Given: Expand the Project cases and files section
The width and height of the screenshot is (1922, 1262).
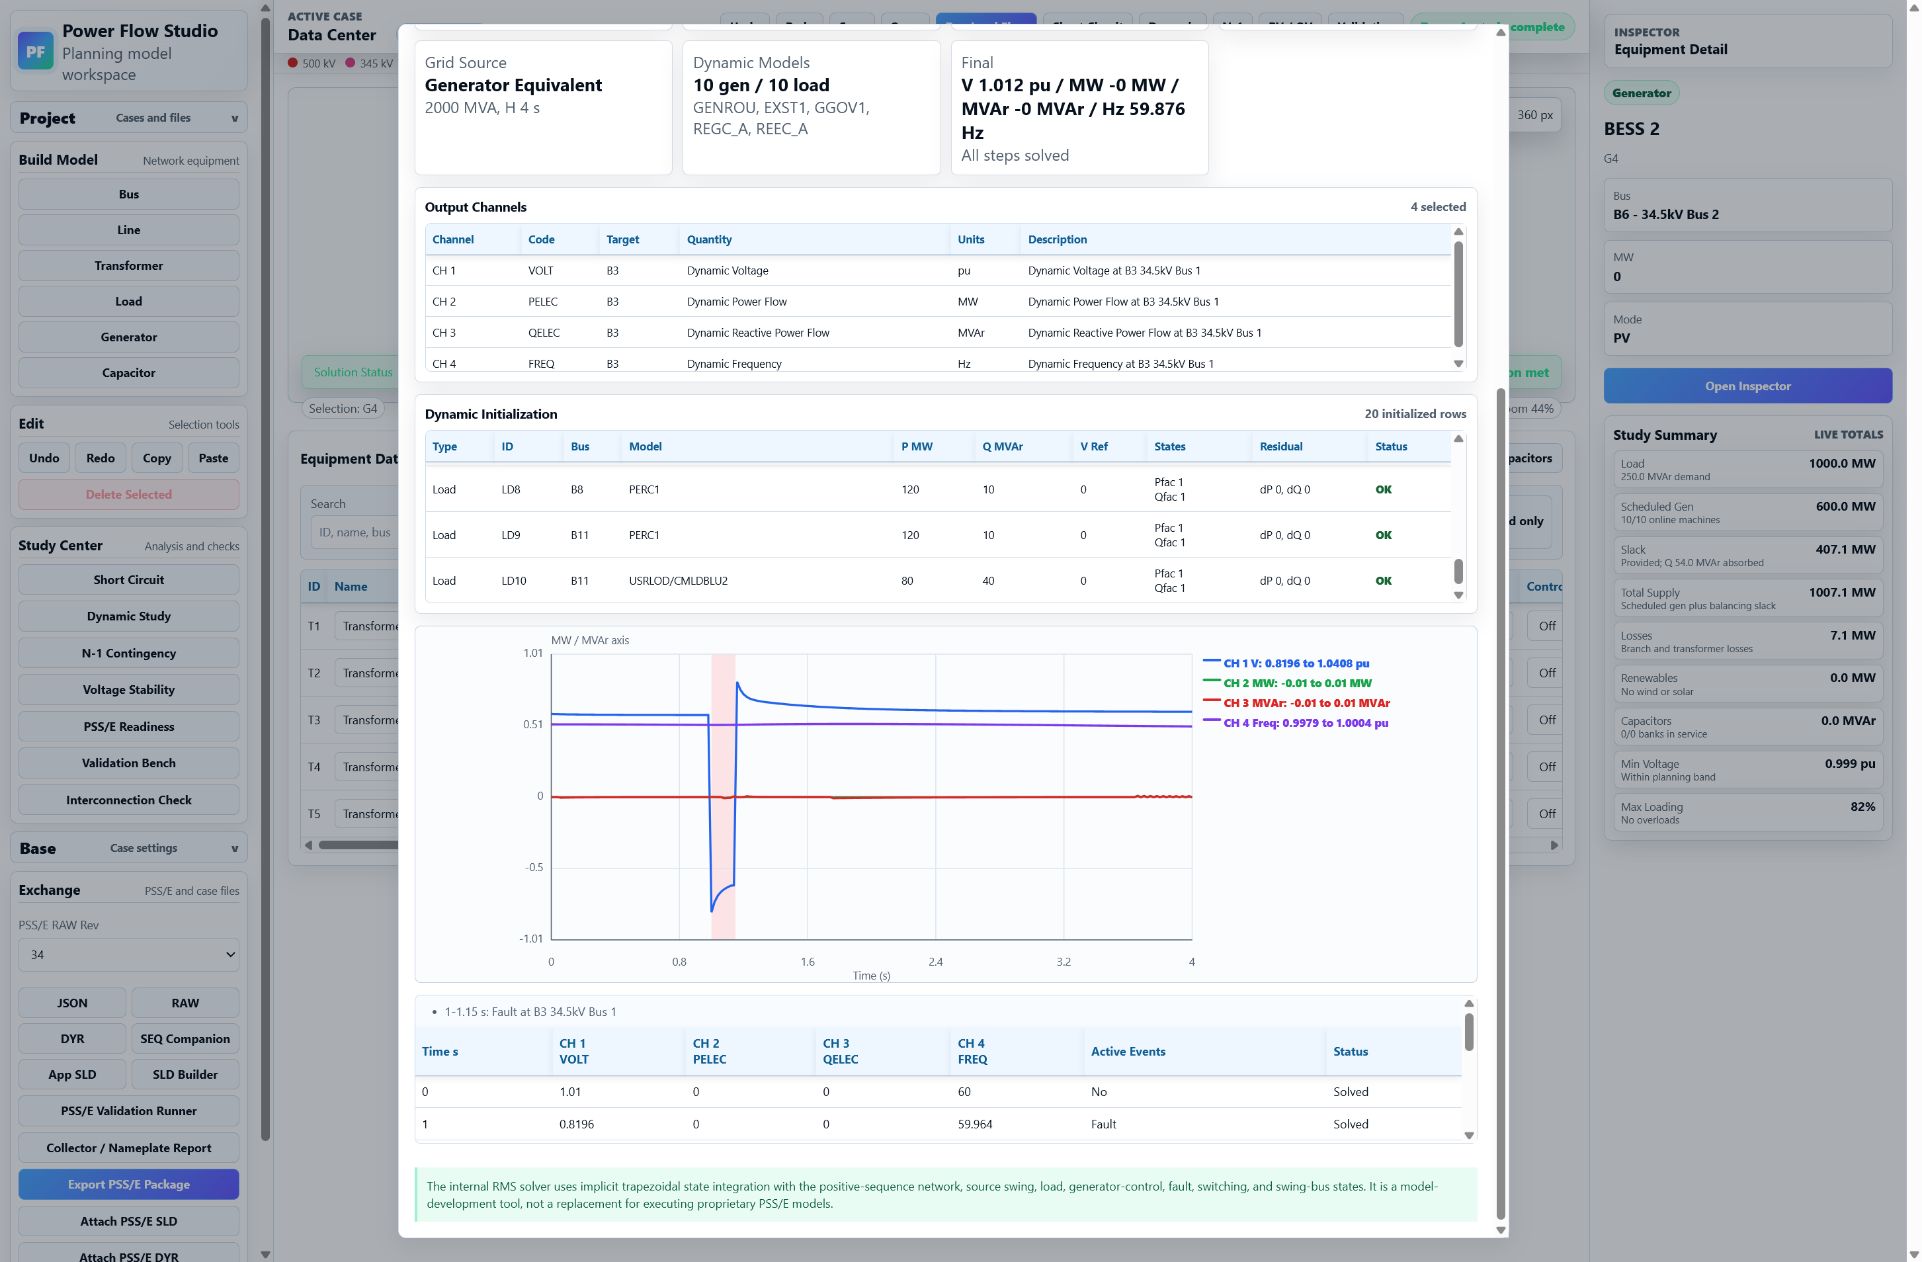Looking at the screenshot, I should 129,118.
